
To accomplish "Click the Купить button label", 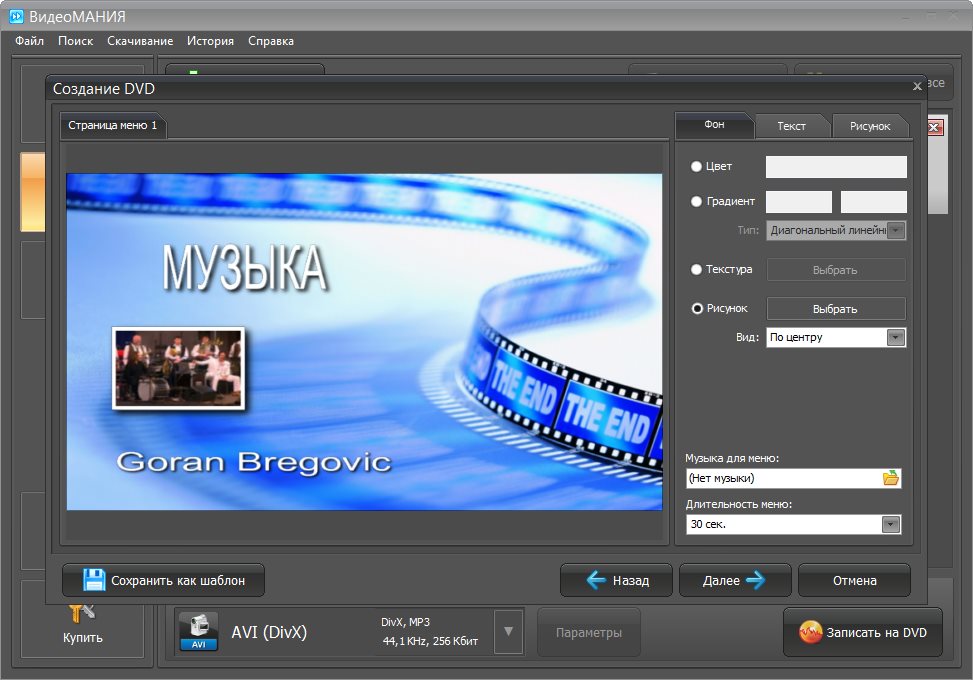I will [83, 638].
